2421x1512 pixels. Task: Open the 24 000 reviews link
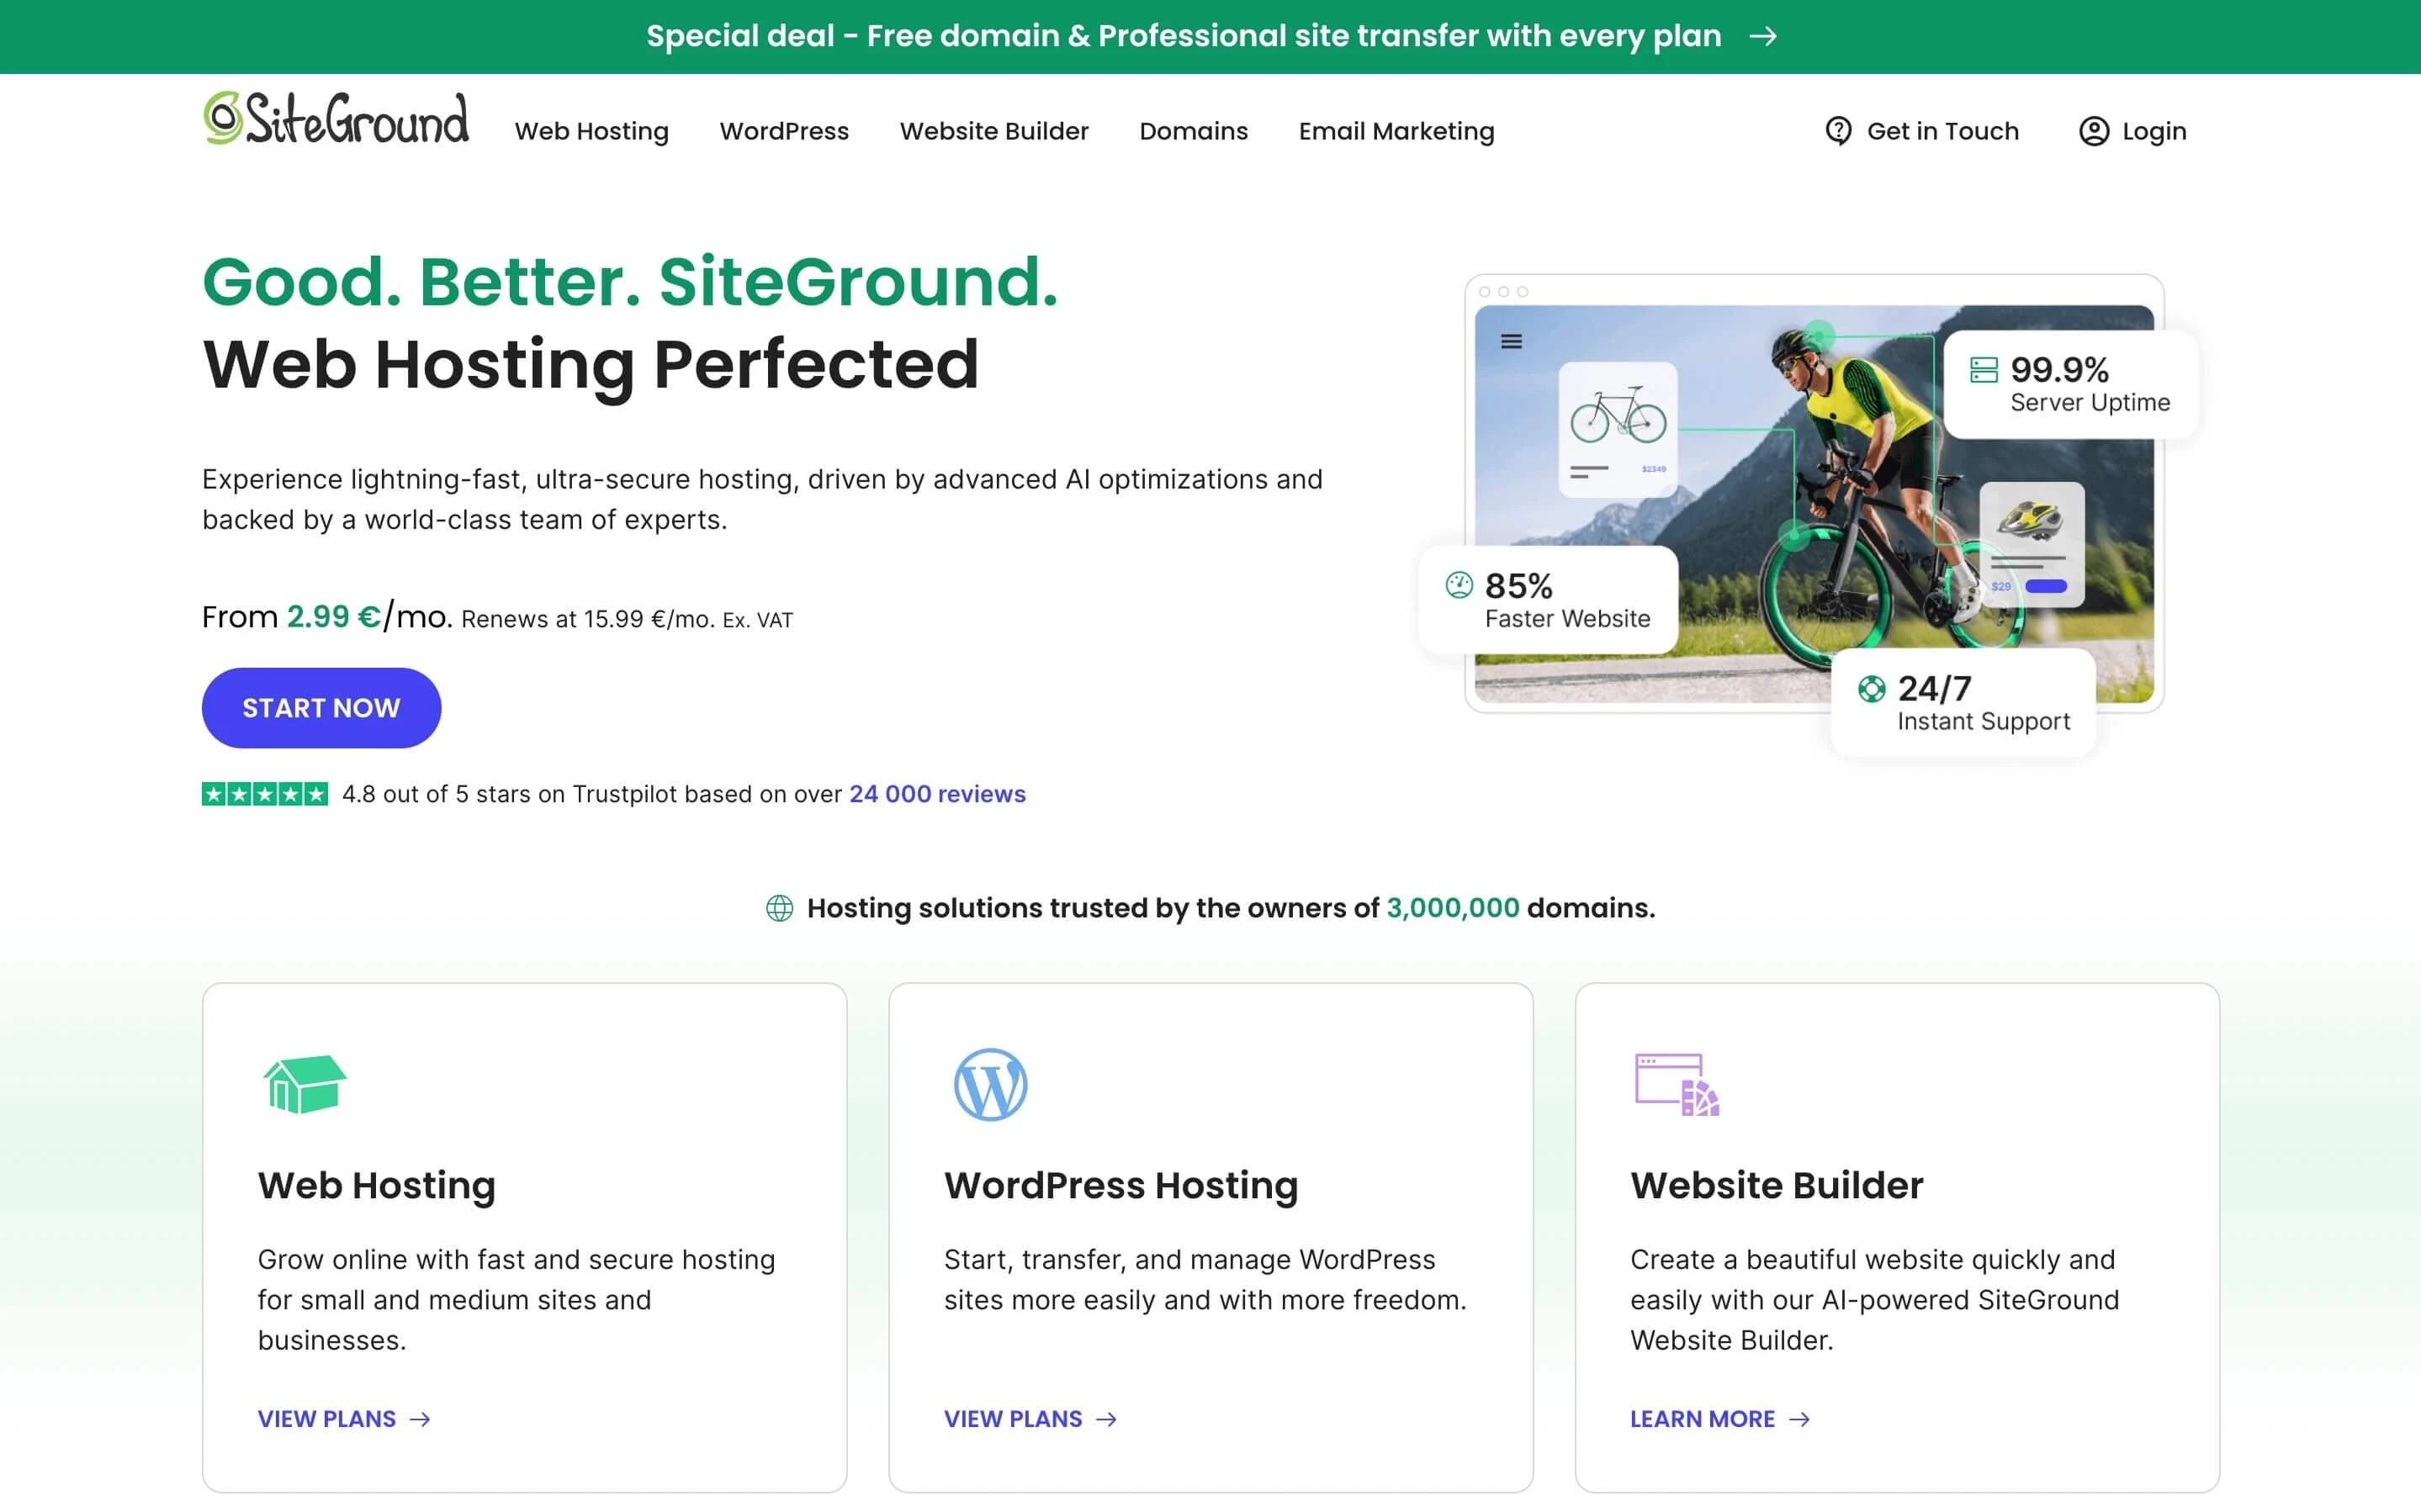(936, 794)
